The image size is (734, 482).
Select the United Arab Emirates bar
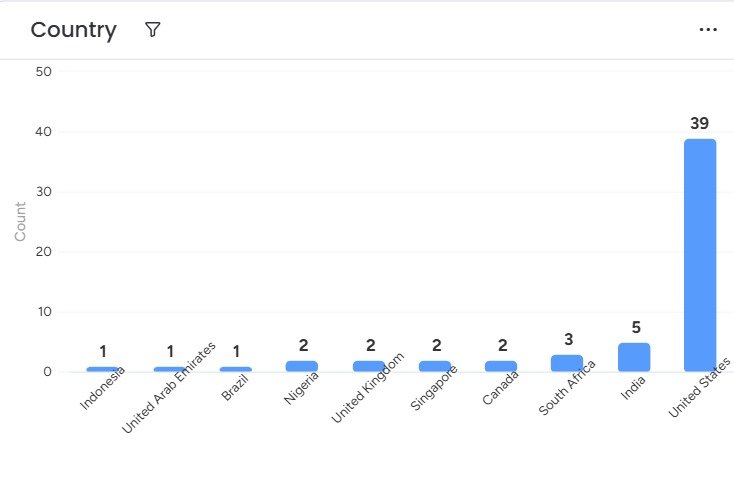(170, 369)
